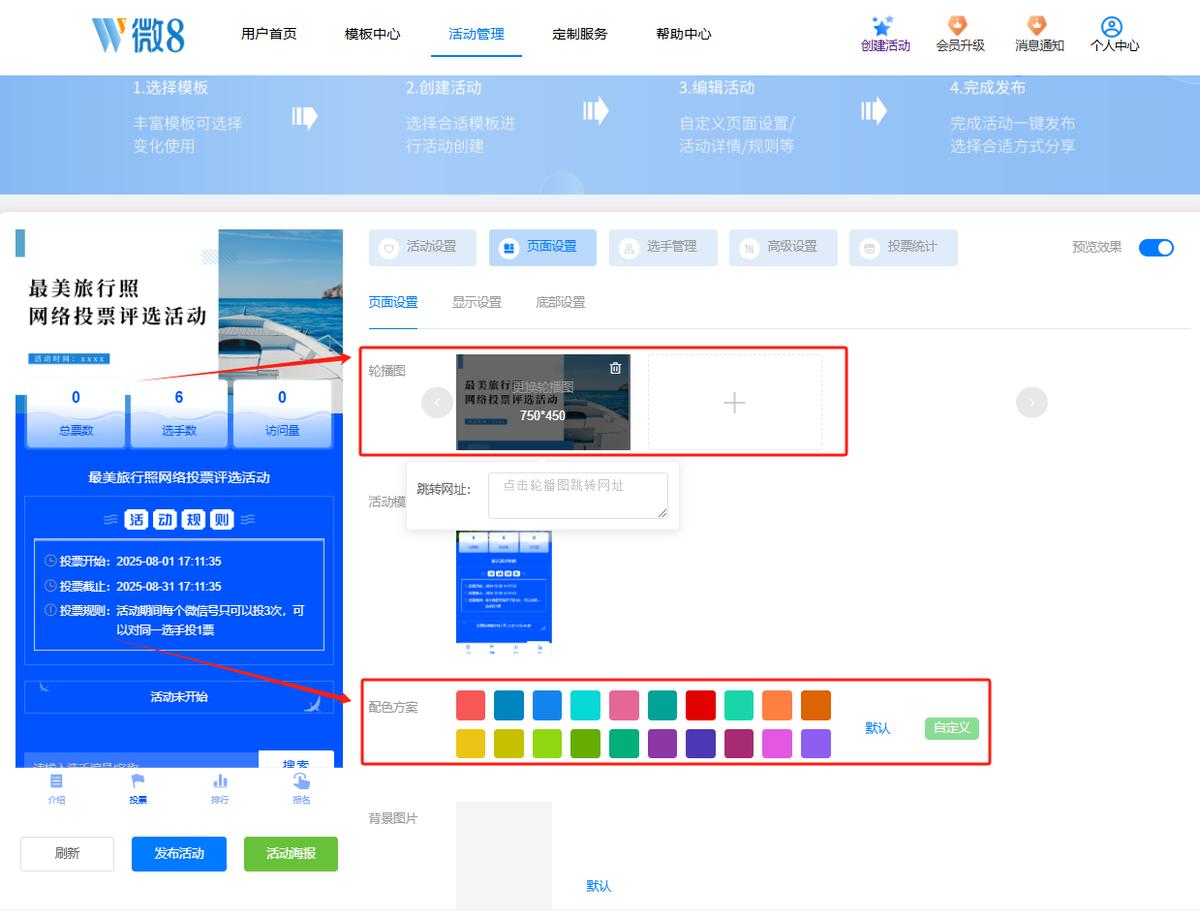The image size is (1200, 913).
Task: Open 消息通知 notifications icon
Action: (1037, 26)
